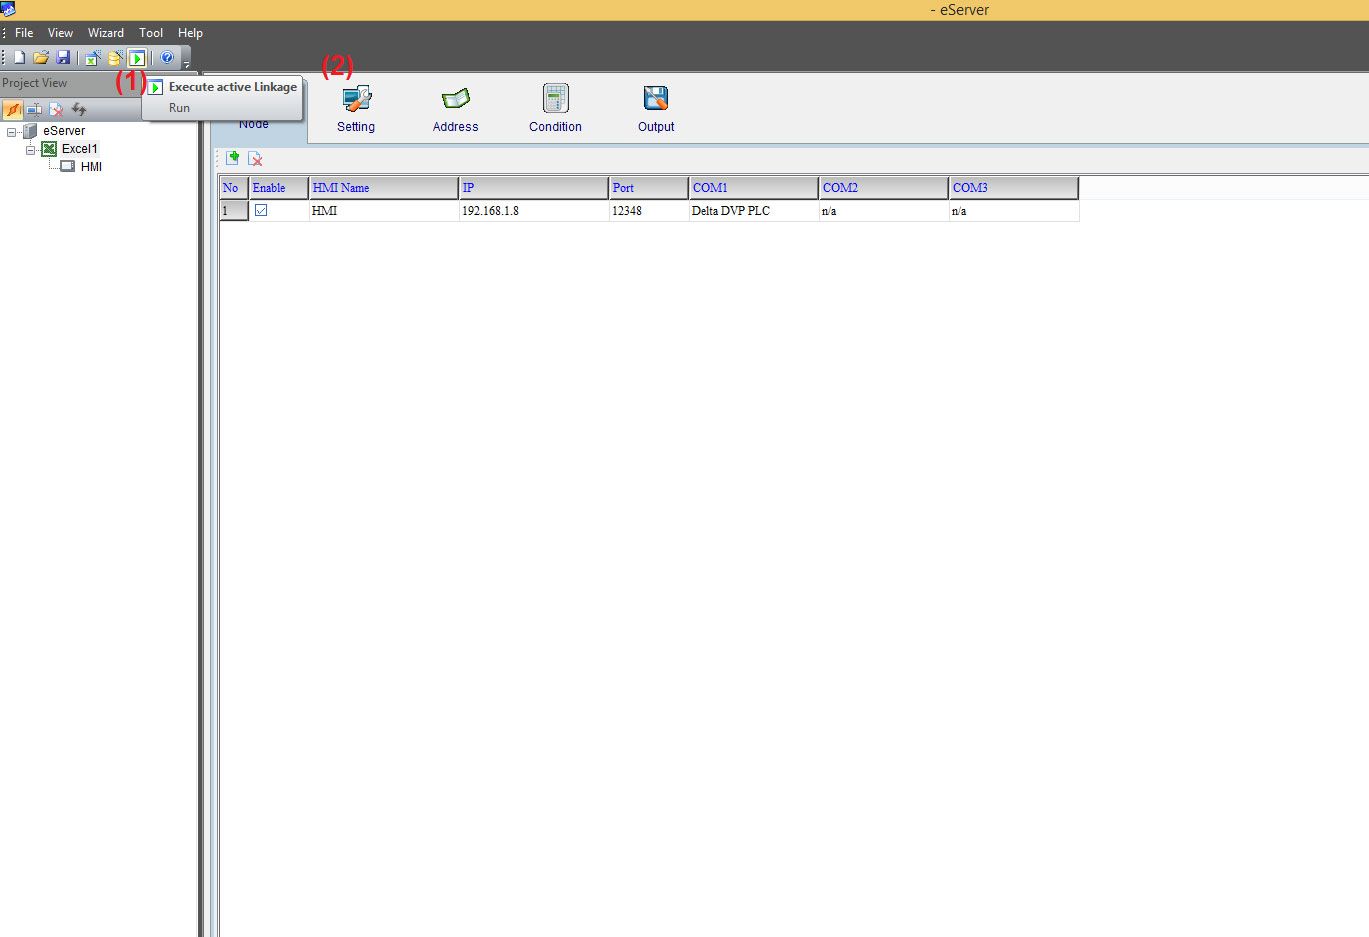This screenshot has height=937, width=1369.
Task: Open the Wizard menu
Action: click(105, 33)
